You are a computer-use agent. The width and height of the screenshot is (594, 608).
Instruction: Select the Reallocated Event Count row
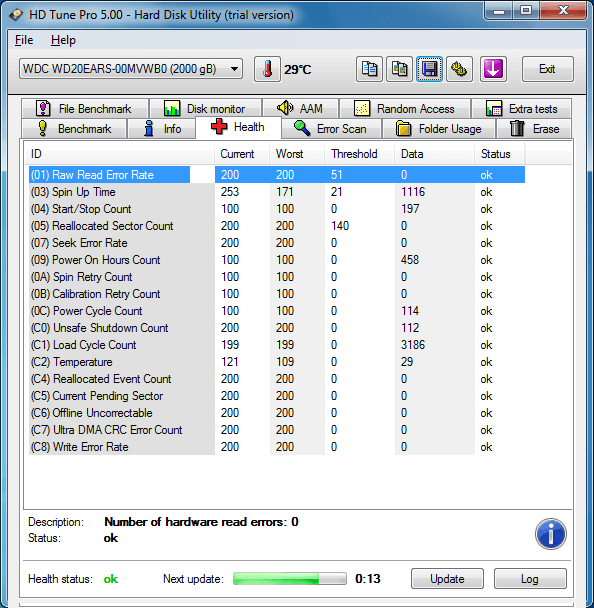(277, 379)
